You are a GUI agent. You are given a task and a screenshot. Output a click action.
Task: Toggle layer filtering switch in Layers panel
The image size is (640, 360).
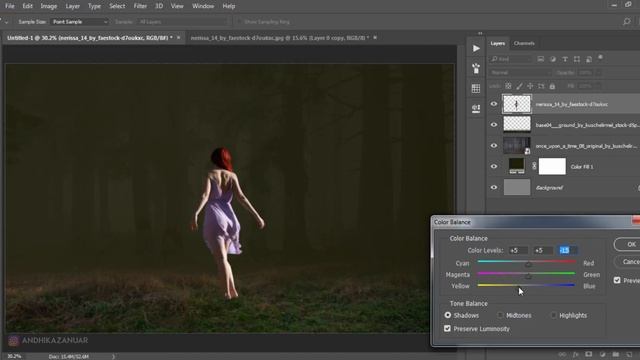600,58
